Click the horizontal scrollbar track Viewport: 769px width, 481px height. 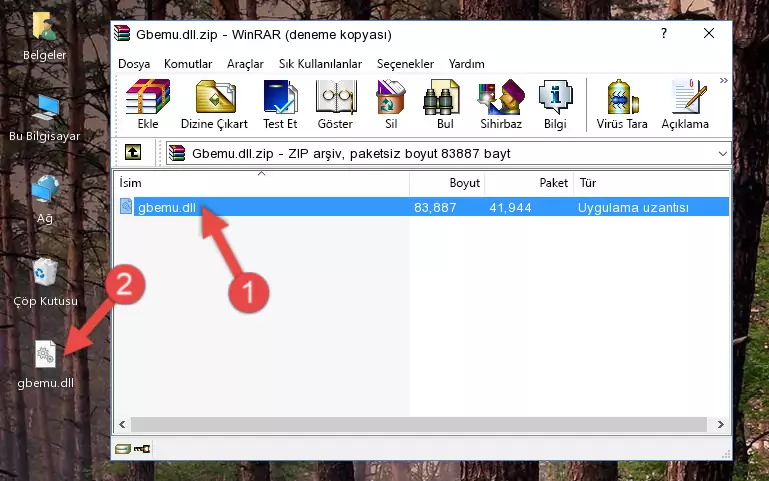(419, 425)
